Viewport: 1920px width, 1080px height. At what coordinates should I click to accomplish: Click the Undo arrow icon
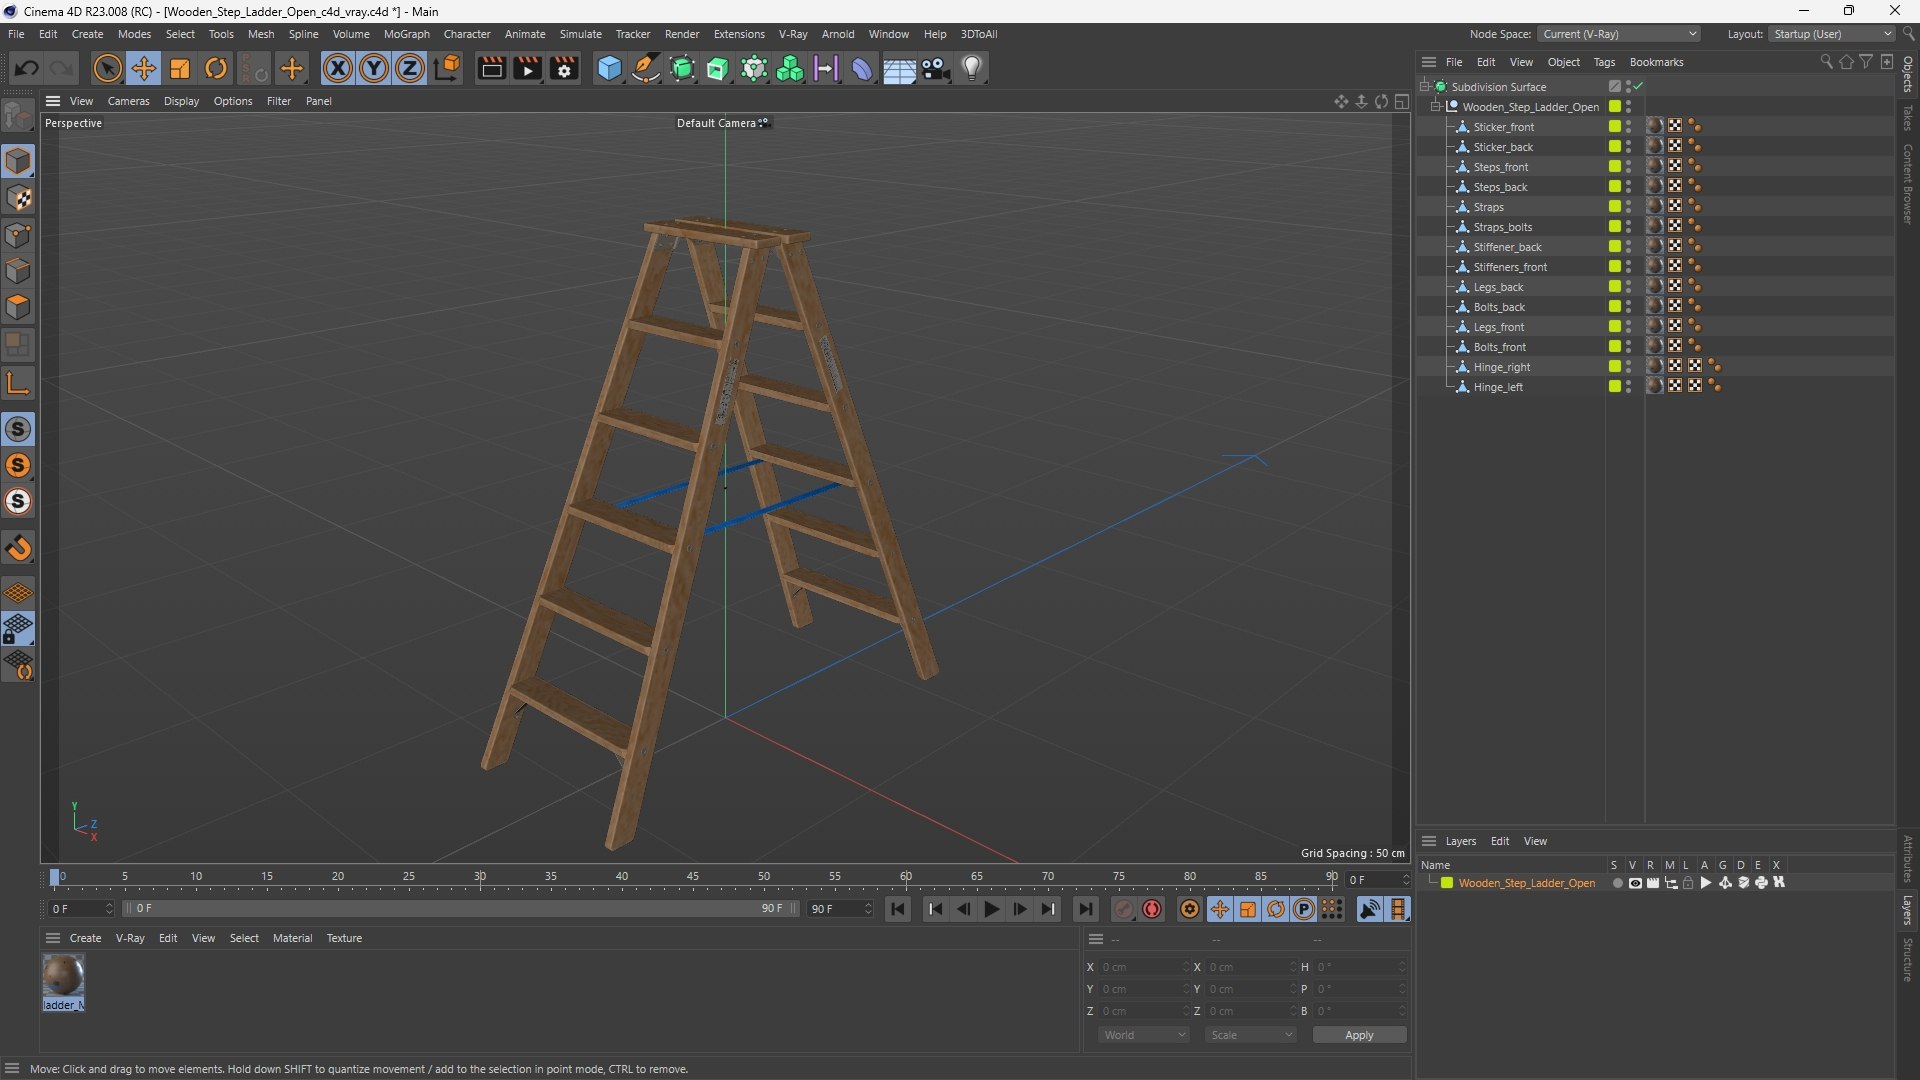click(27, 68)
